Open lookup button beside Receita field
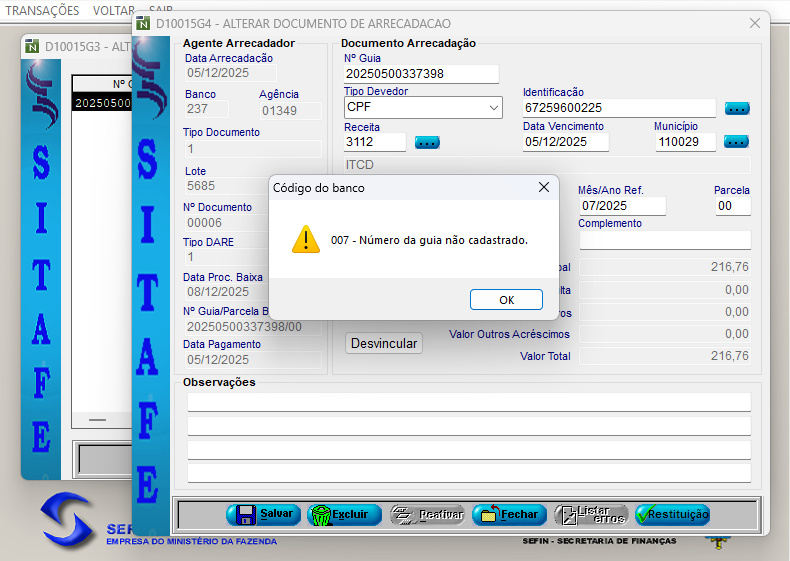Image resolution: width=790 pixels, height=561 pixels. (x=427, y=142)
